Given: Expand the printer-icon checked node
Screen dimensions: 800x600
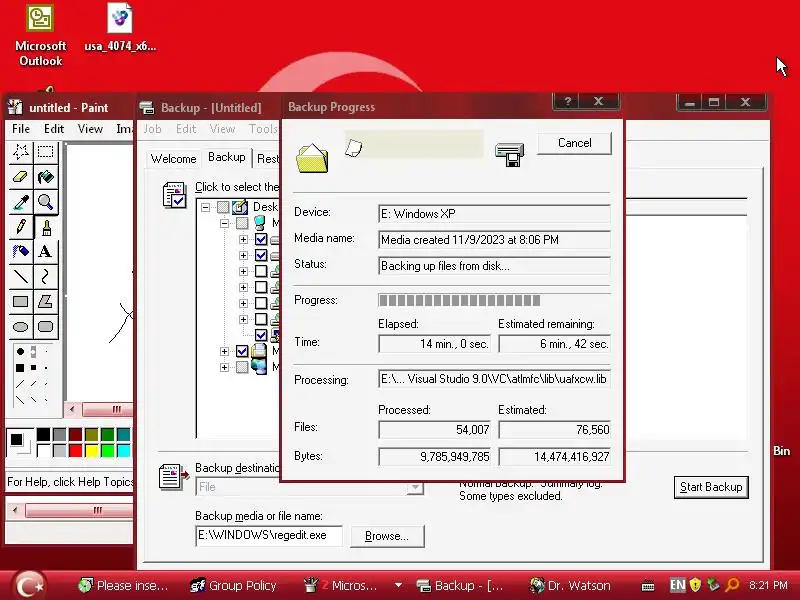Looking at the screenshot, I should pyautogui.click(x=224, y=352).
